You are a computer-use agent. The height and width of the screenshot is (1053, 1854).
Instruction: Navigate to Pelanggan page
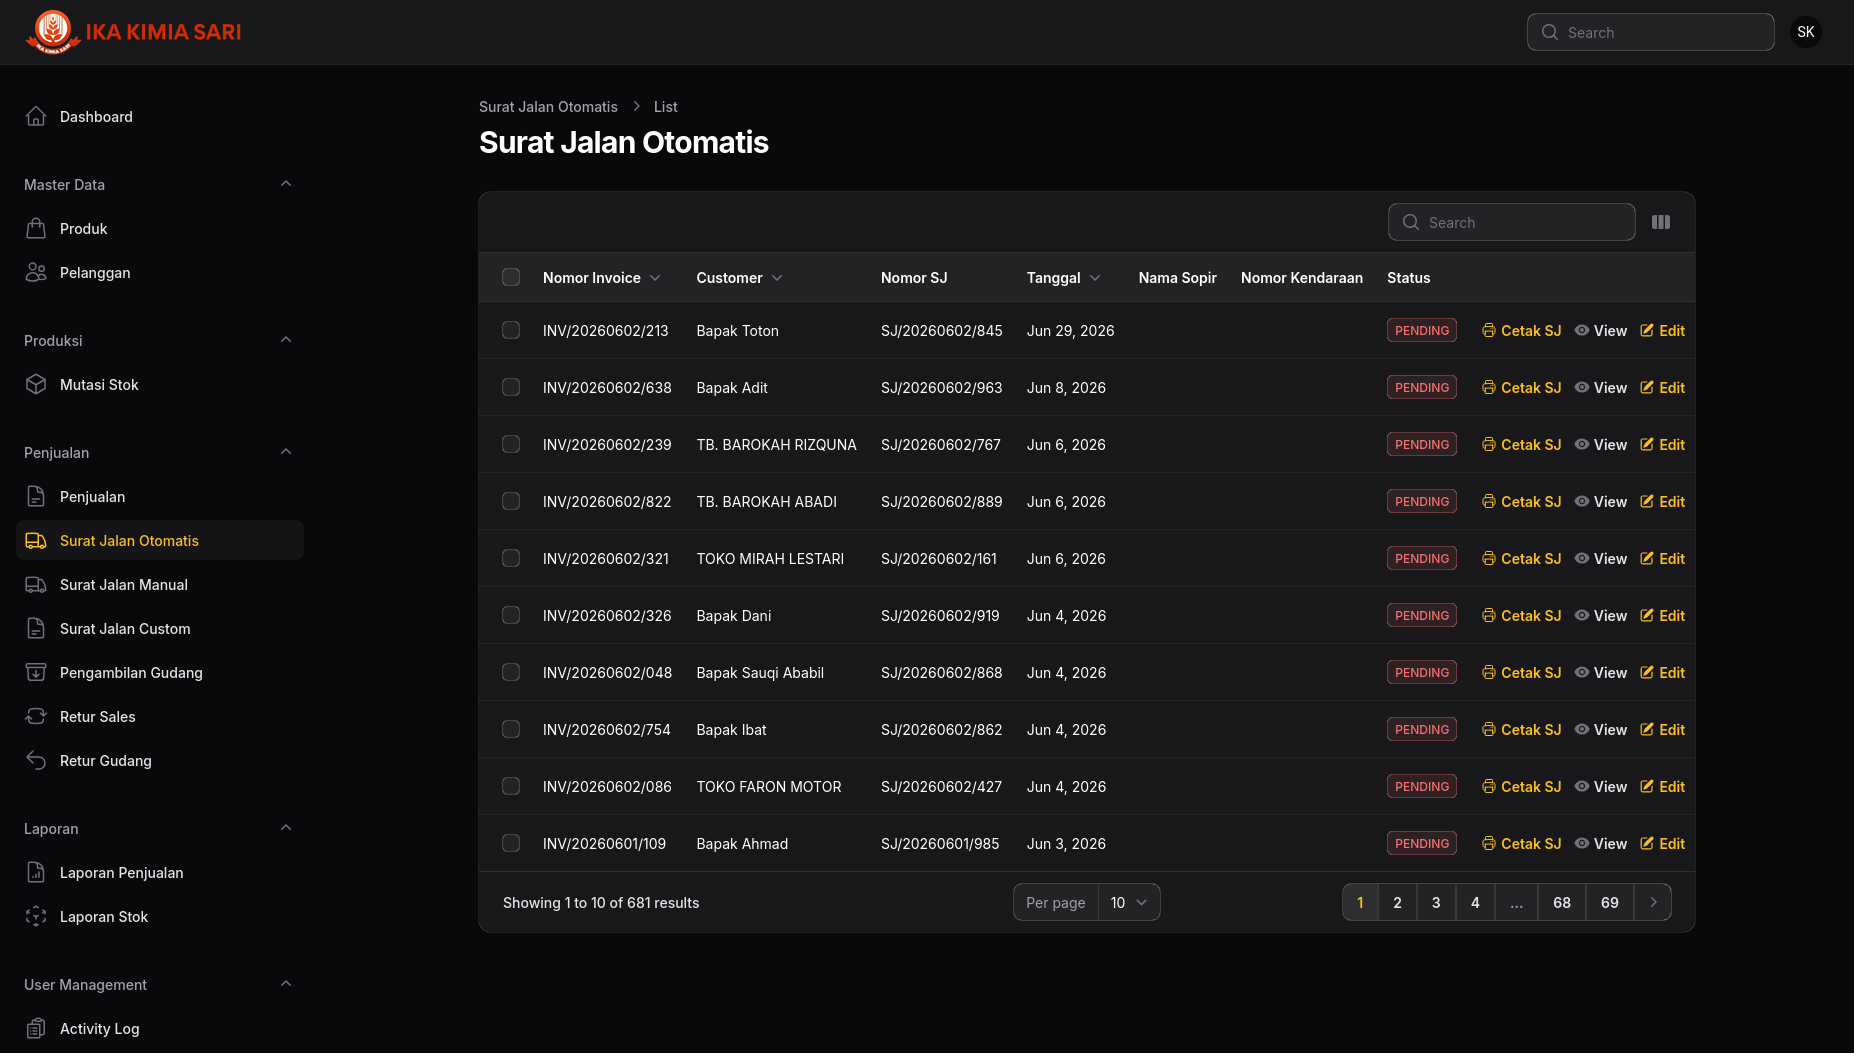pyautogui.click(x=160, y=272)
